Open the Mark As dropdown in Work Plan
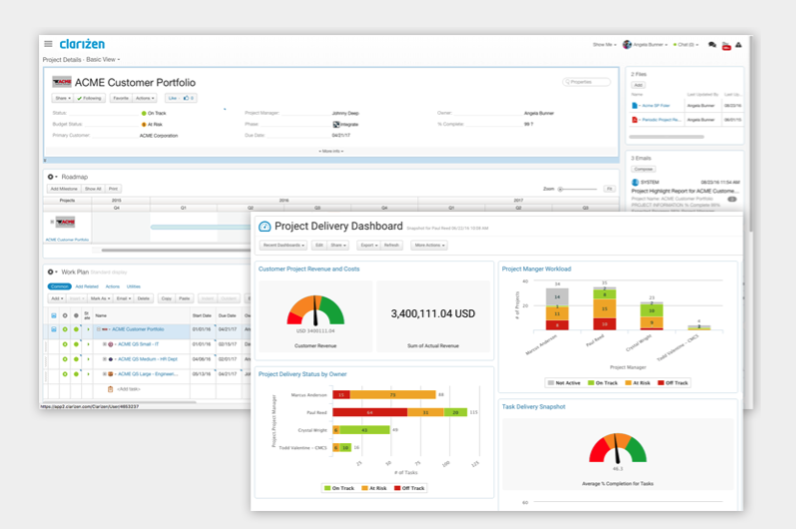The height and width of the screenshot is (529, 796). (98, 298)
